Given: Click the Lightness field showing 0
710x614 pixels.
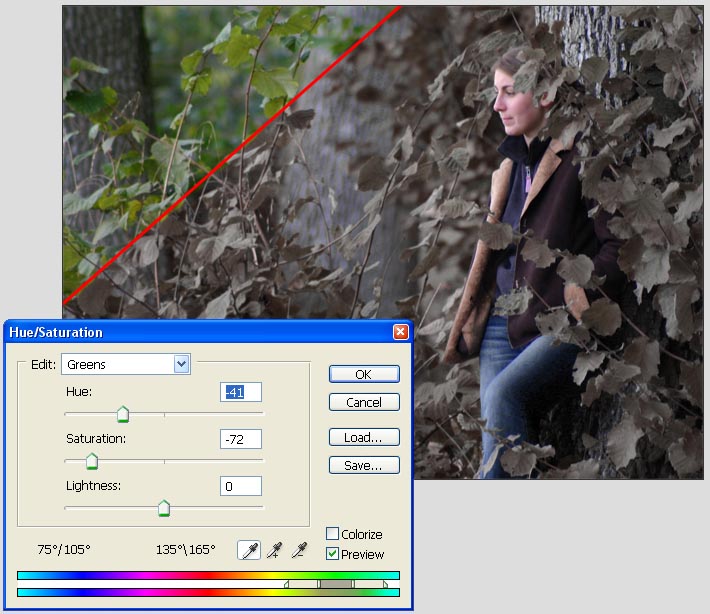Looking at the screenshot, I should point(240,486).
